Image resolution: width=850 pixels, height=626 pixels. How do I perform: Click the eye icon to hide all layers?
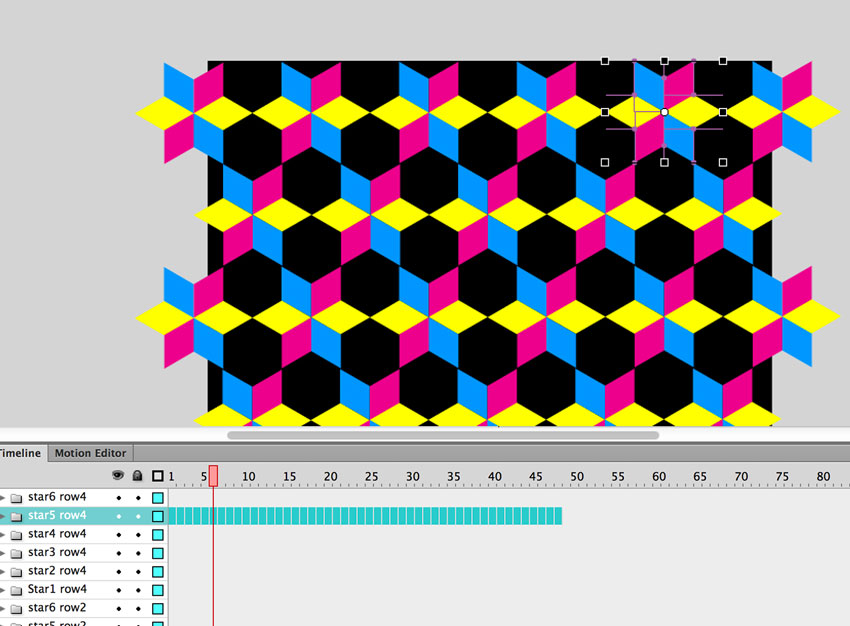[x=118, y=475]
